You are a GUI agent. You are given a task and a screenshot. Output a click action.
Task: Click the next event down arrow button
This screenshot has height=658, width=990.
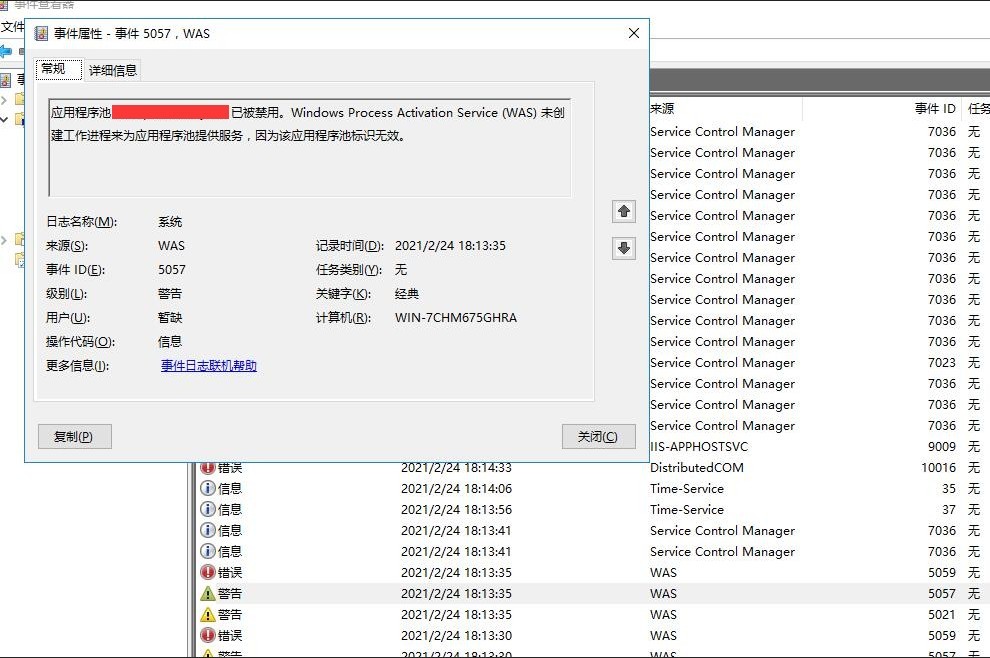[x=624, y=248]
